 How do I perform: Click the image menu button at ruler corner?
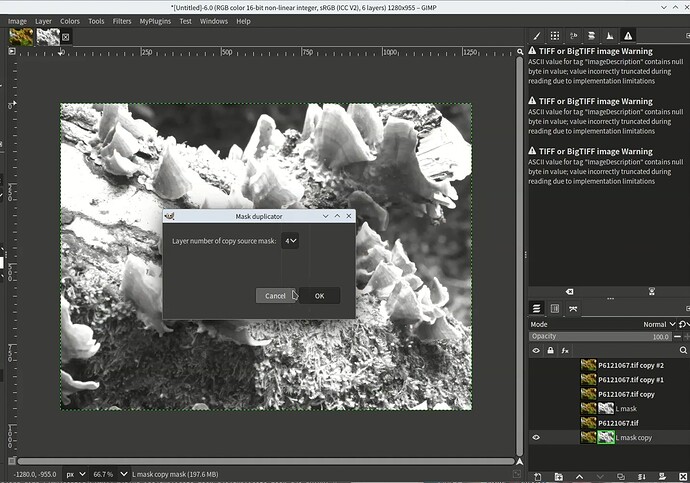point(12,51)
